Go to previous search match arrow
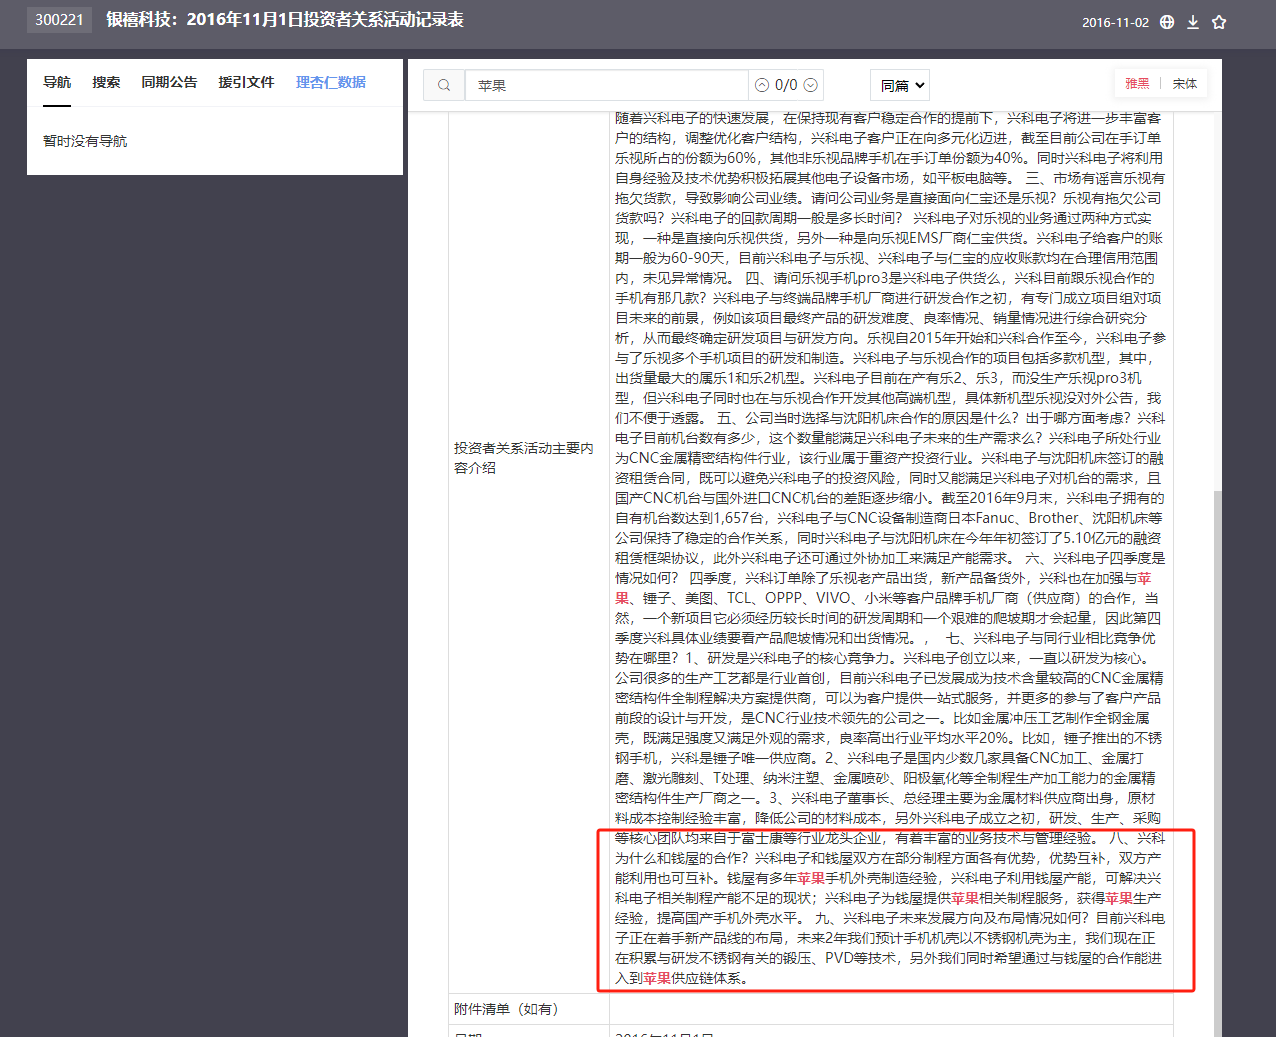 (762, 86)
